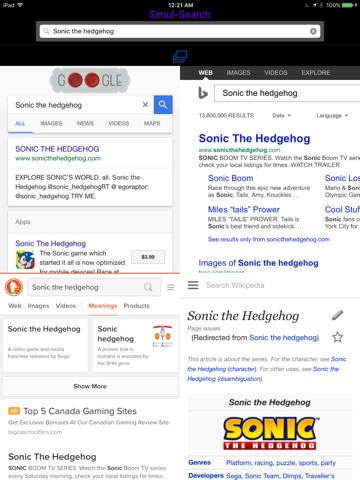Tap the Bing search input field
Screen dimensions: 360x480
point(287,93)
